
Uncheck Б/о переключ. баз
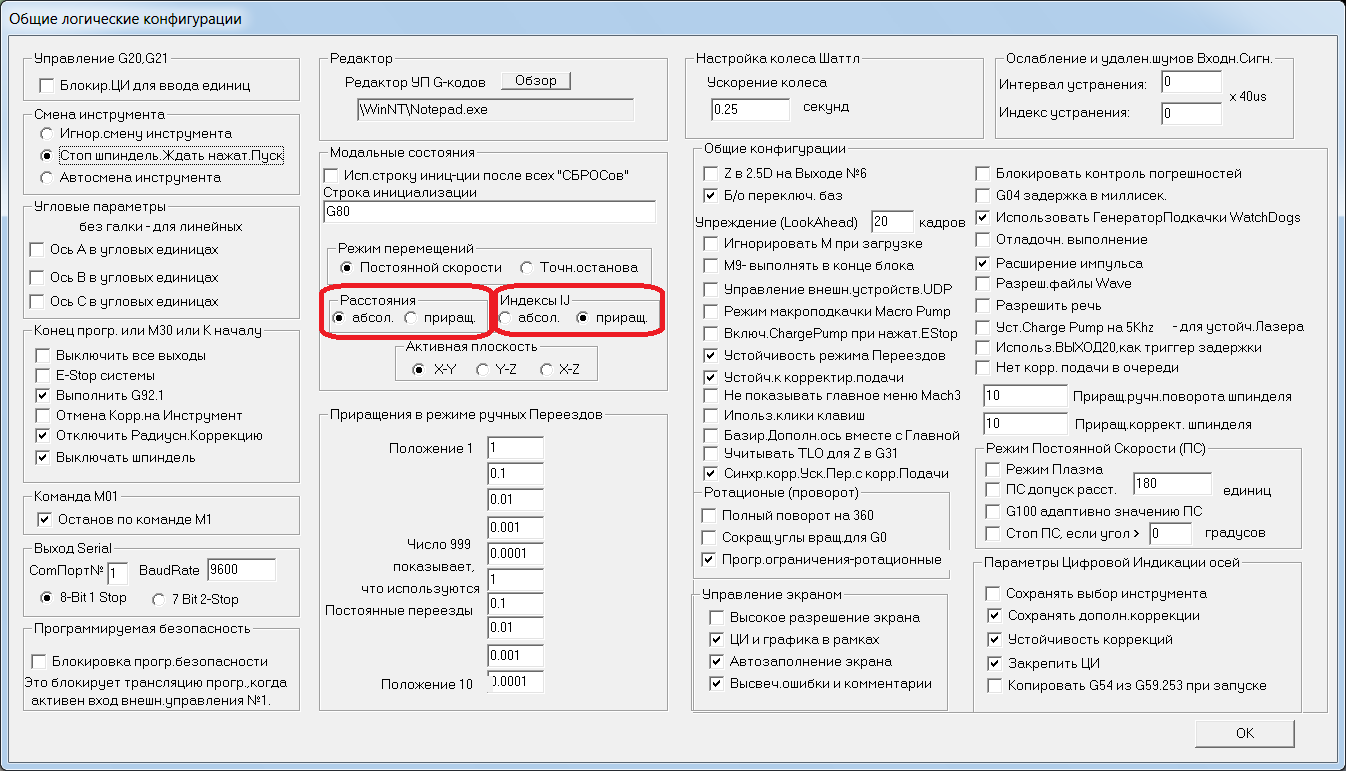(x=711, y=195)
